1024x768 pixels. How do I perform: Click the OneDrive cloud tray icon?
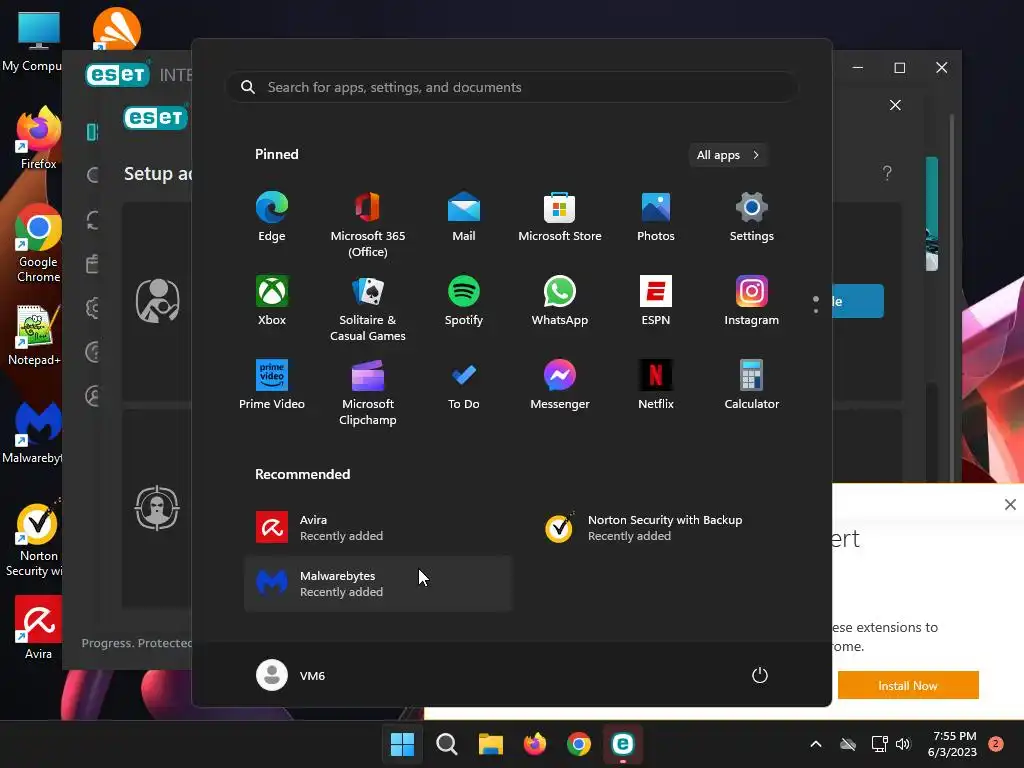tap(848, 744)
